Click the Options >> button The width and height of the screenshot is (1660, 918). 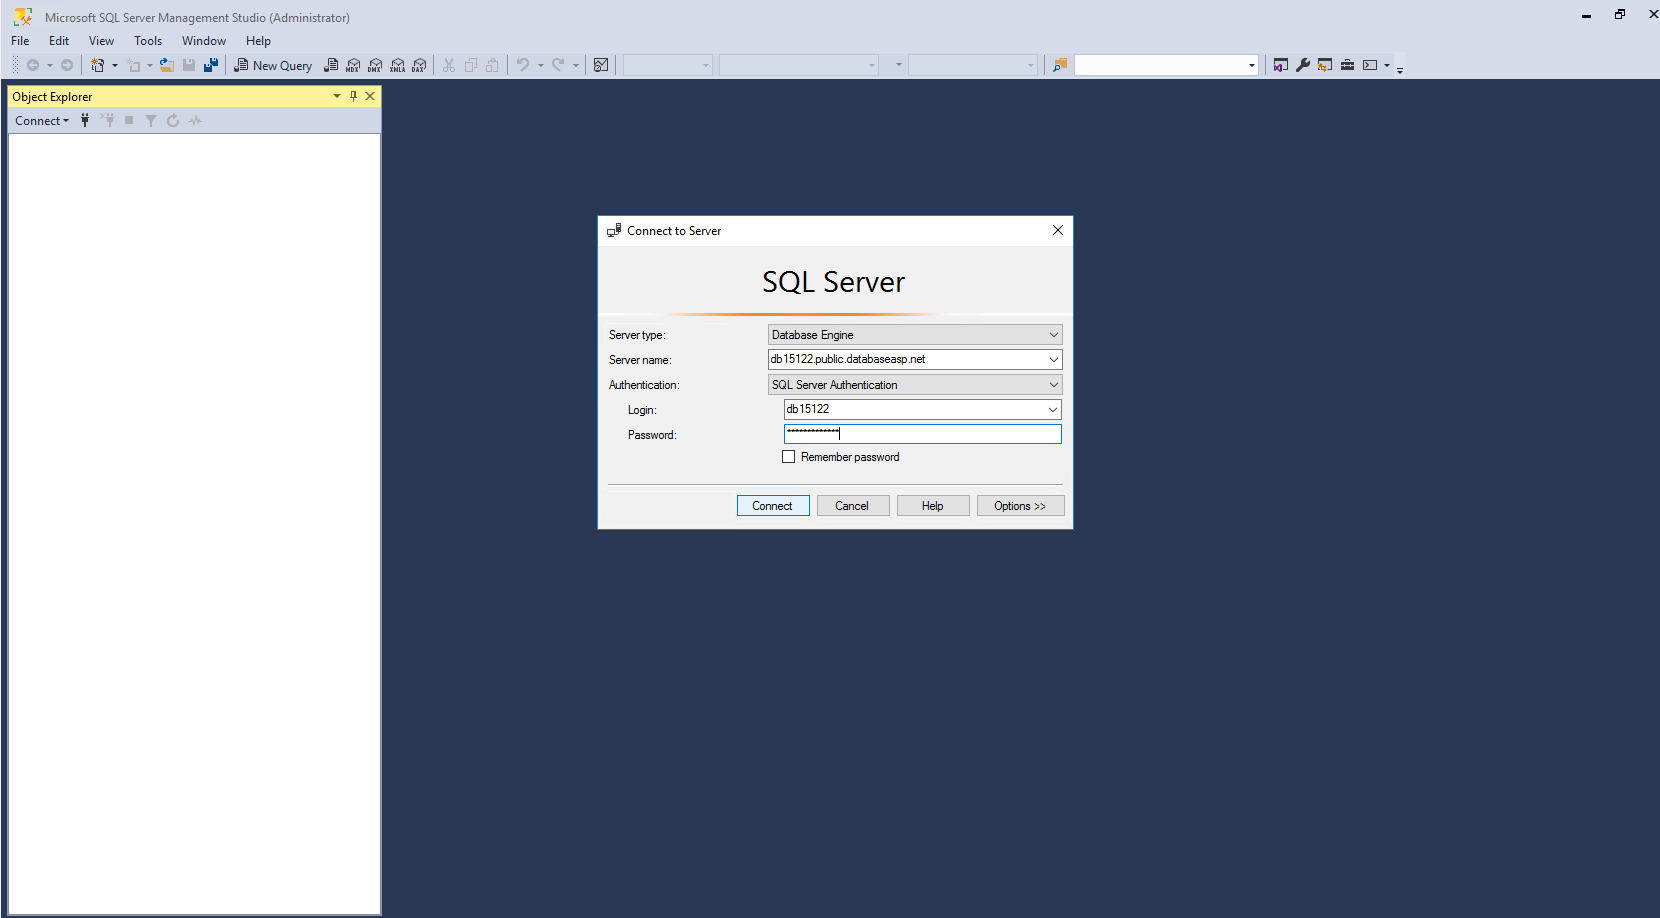[1020, 506]
